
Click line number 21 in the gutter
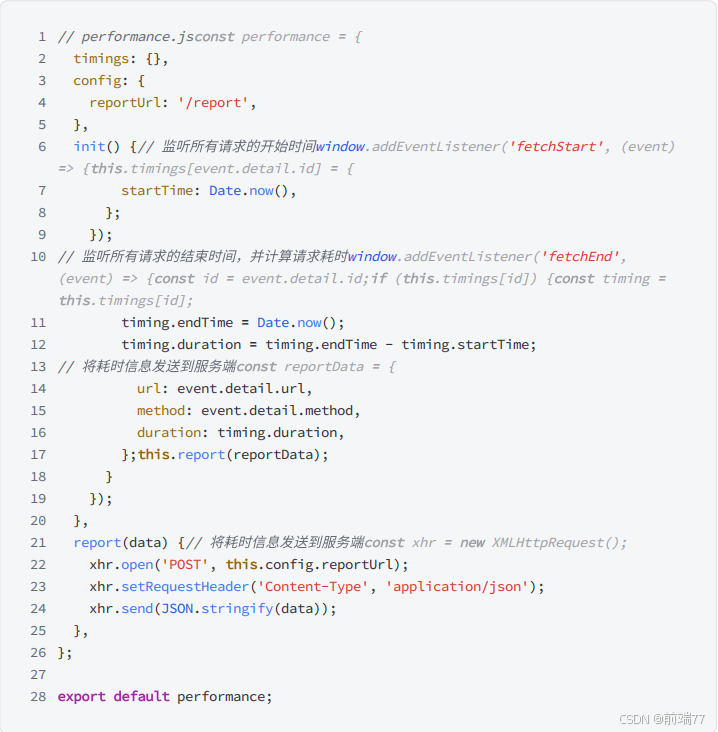pos(38,542)
